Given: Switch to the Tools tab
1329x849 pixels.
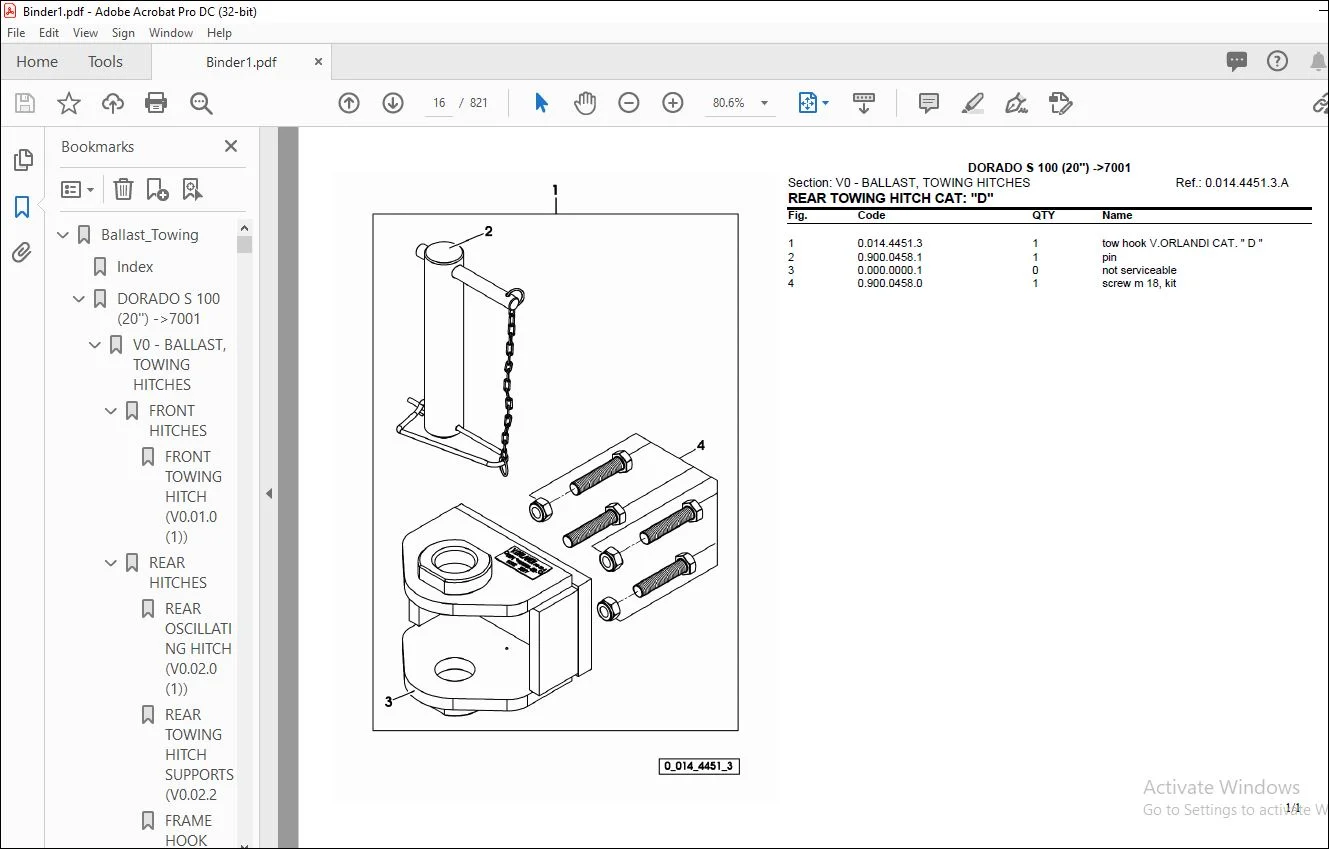Looking at the screenshot, I should click(x=105, y=62).
